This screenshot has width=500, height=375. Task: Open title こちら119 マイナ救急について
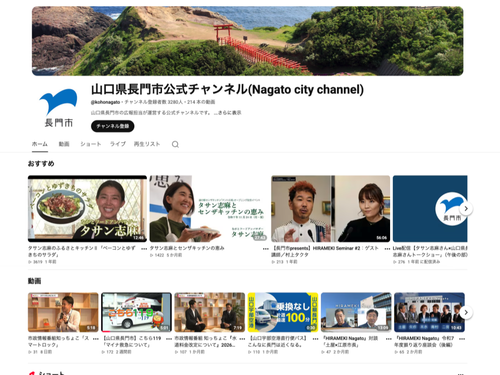click(x=132, y=342)
